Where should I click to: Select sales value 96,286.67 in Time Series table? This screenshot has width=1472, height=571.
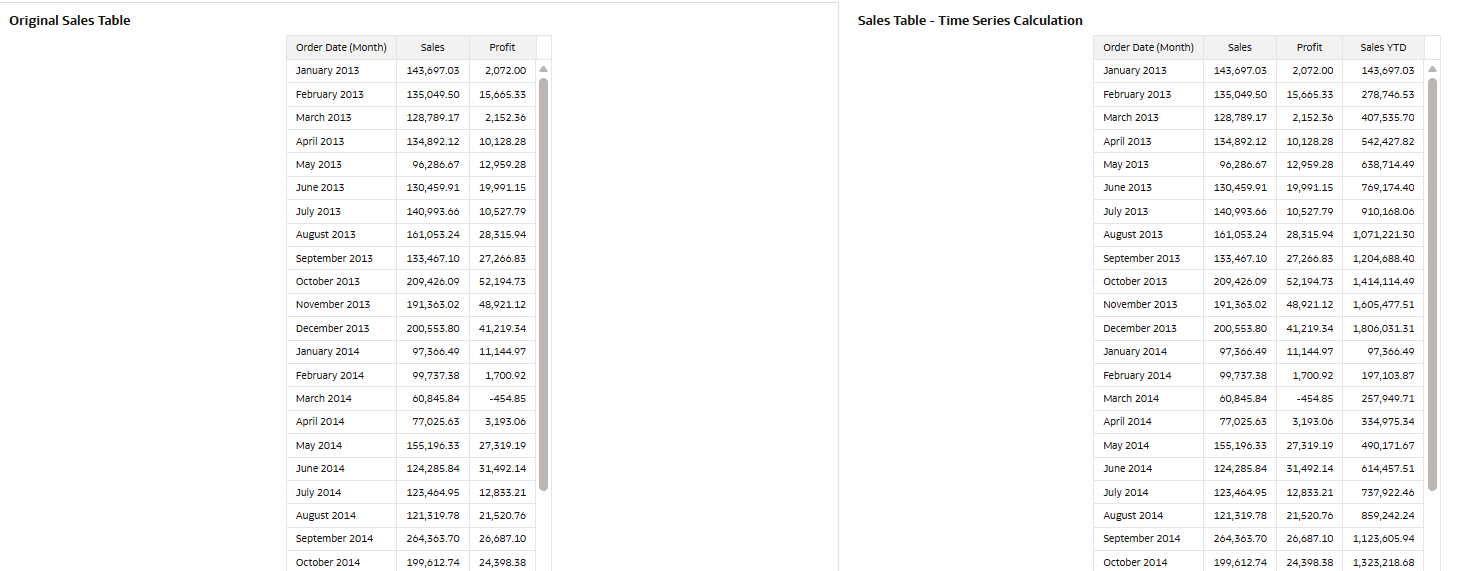(x=1243, y=164)
